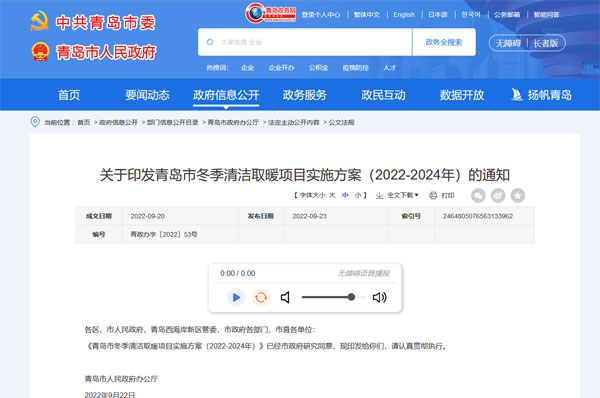Play the audio reading

[236, 297]
